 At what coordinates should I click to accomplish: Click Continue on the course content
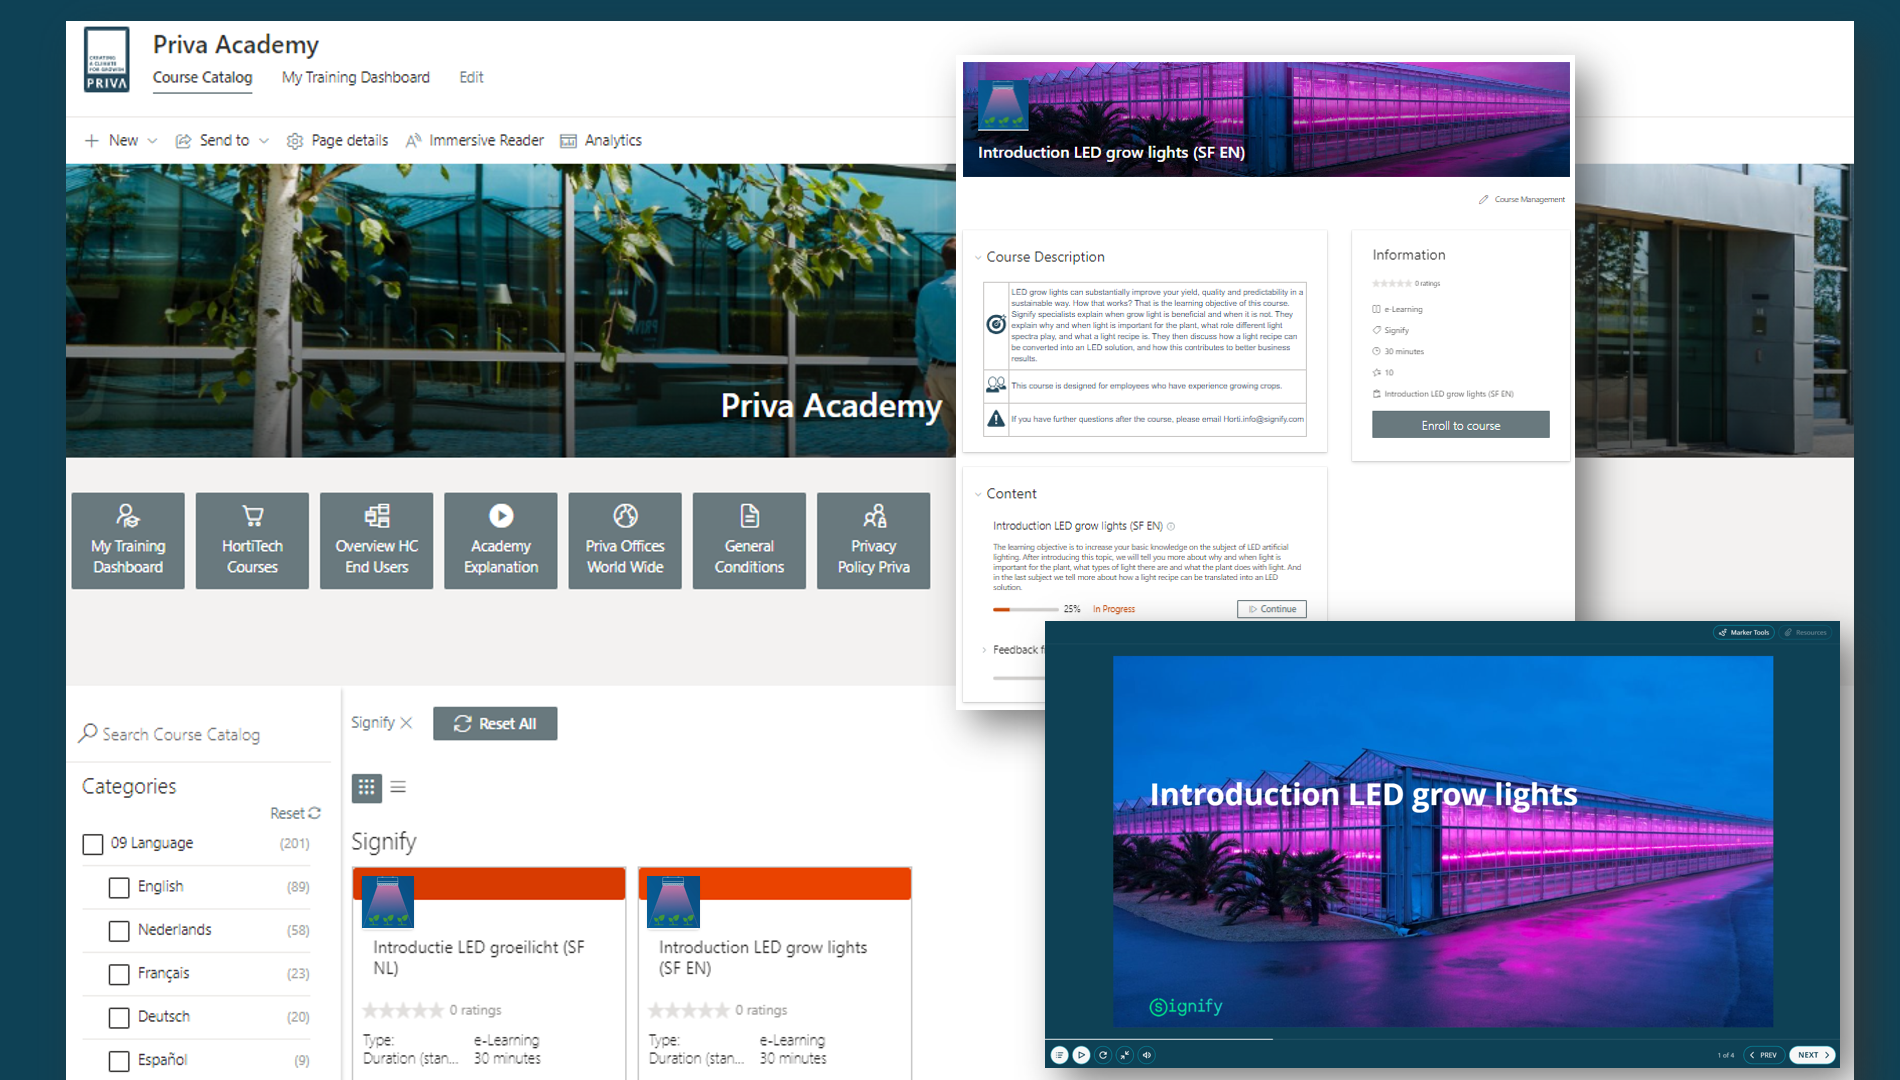pos(1272,609)
